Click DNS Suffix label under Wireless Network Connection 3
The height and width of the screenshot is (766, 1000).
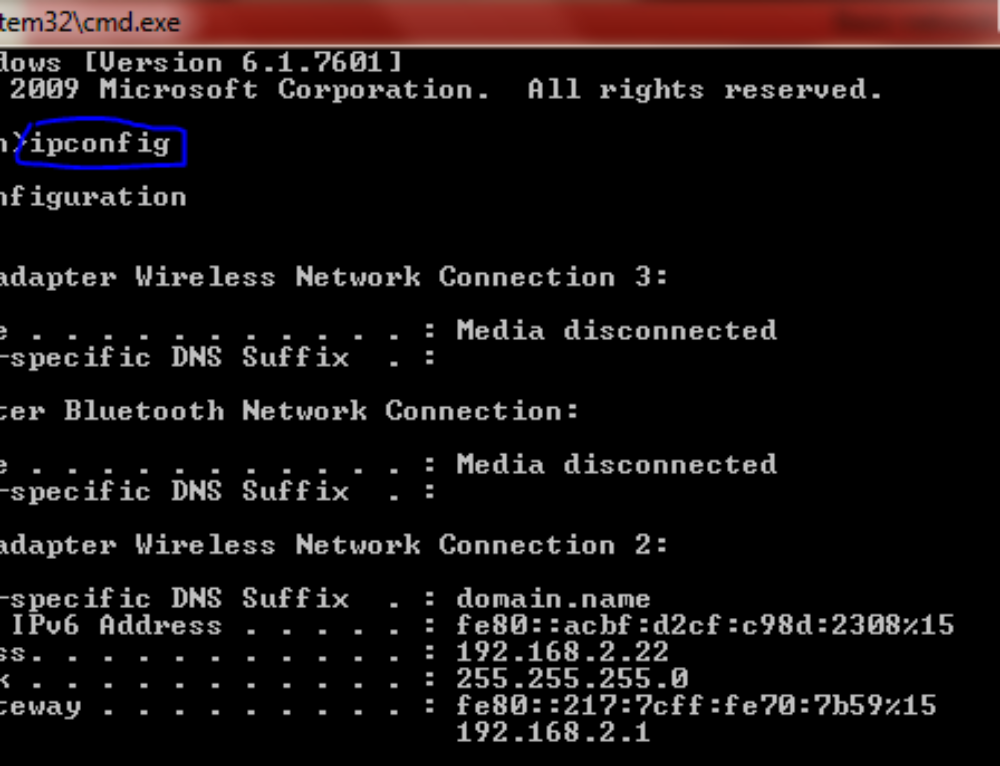(x=260, y=357)
